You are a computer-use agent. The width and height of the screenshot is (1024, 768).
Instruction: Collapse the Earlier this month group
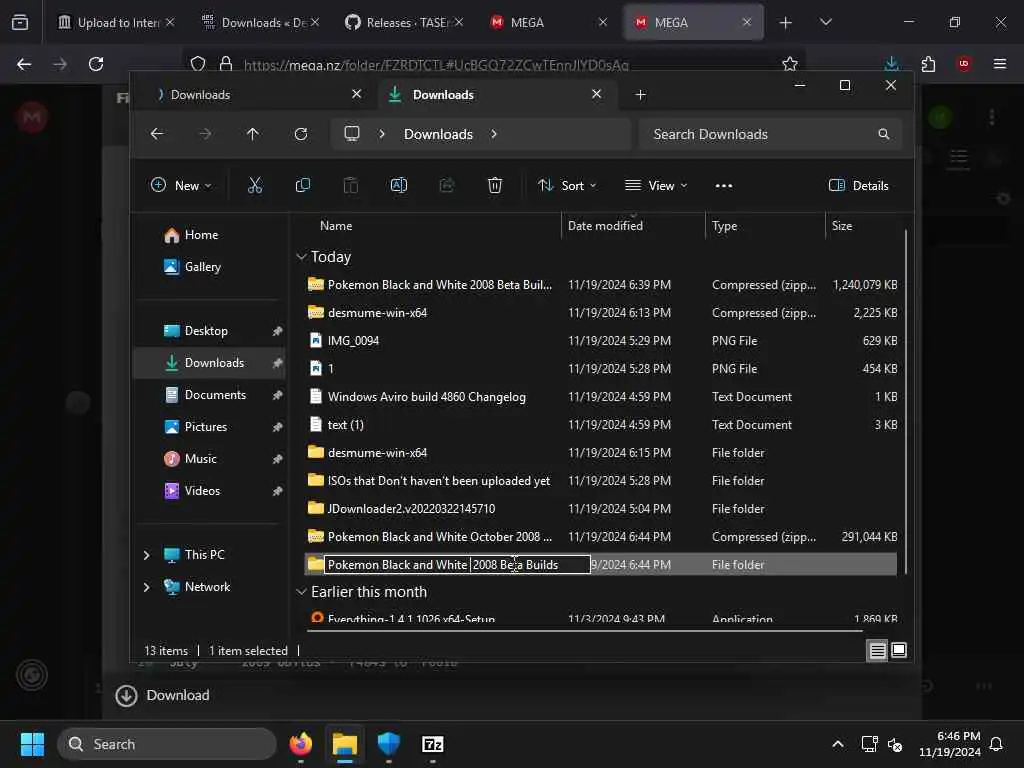(301, 592)
